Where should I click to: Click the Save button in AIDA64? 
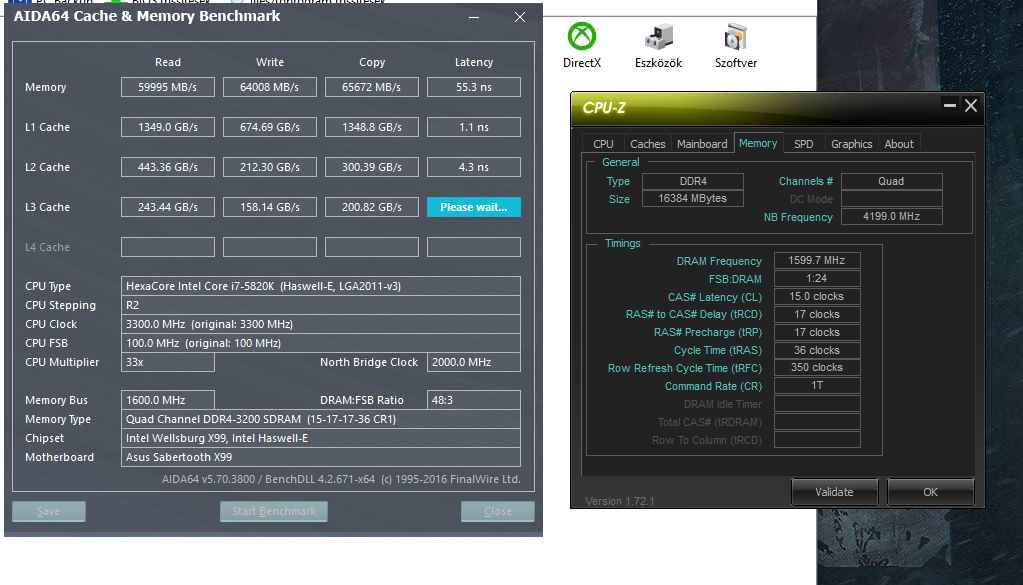(x=49, y=511)
